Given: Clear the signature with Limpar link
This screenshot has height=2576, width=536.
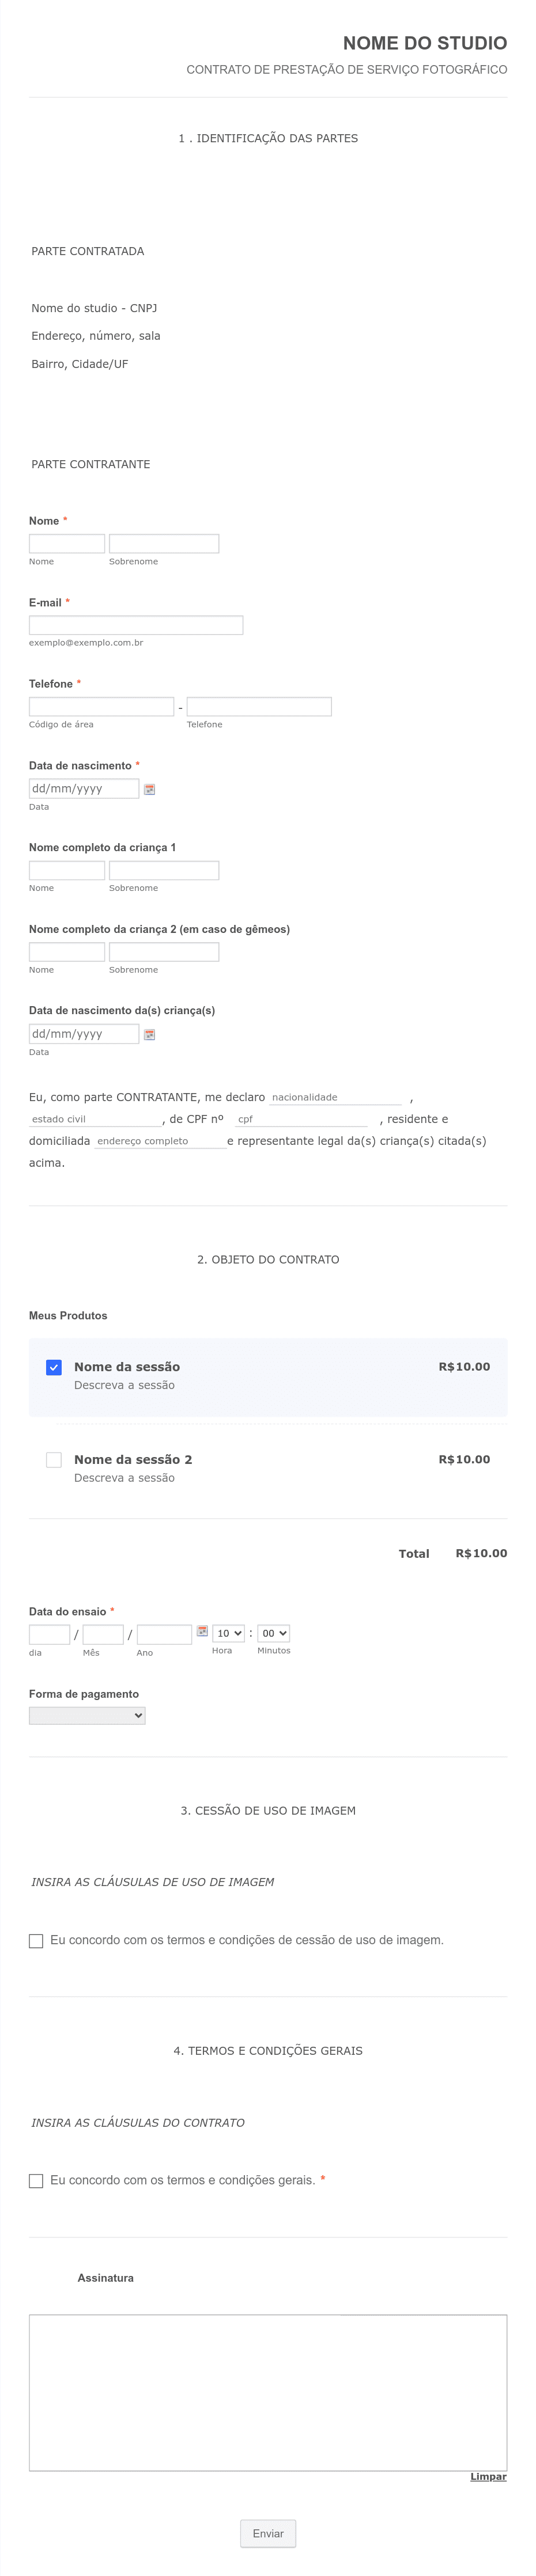Looking at the screenshot, I should point(488,2476).
